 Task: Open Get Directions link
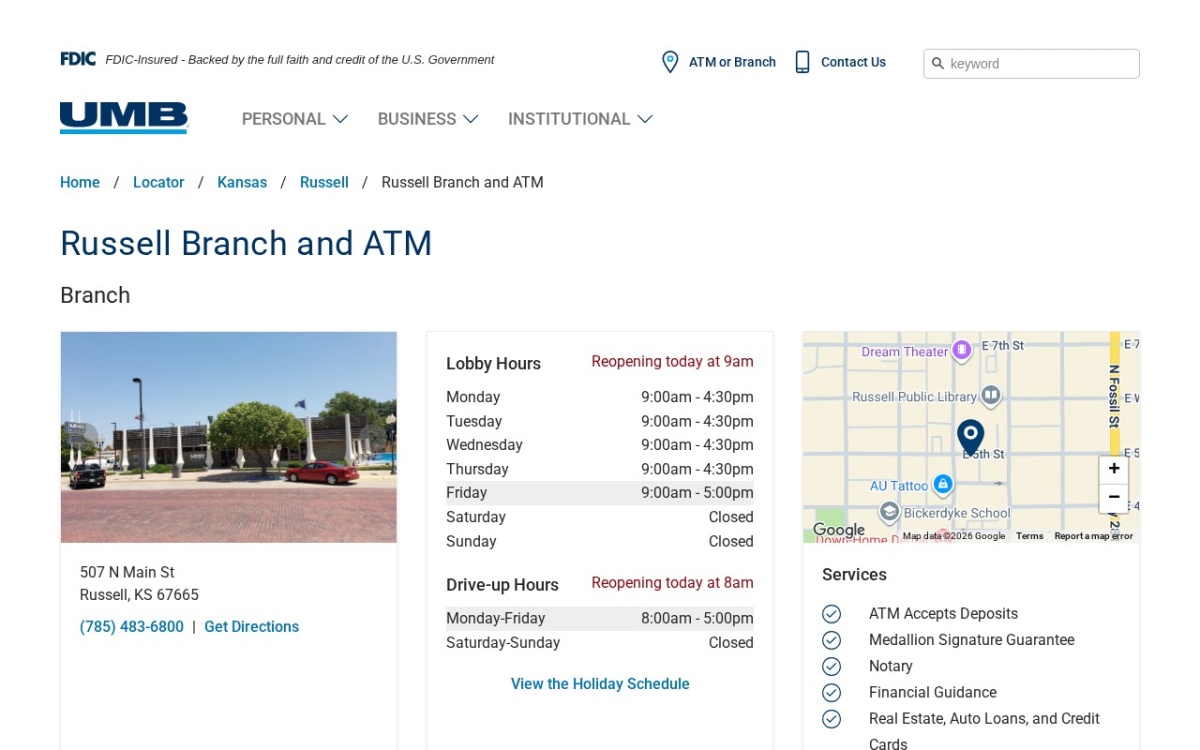pyautogui.click(x=252, y=627)
